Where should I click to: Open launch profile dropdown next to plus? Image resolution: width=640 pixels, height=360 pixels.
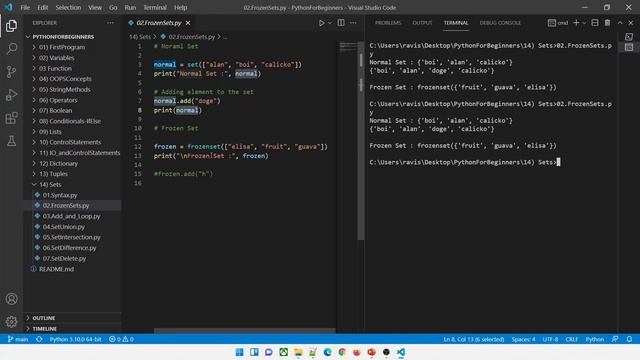pyautogui.click(x=584, y=23)
